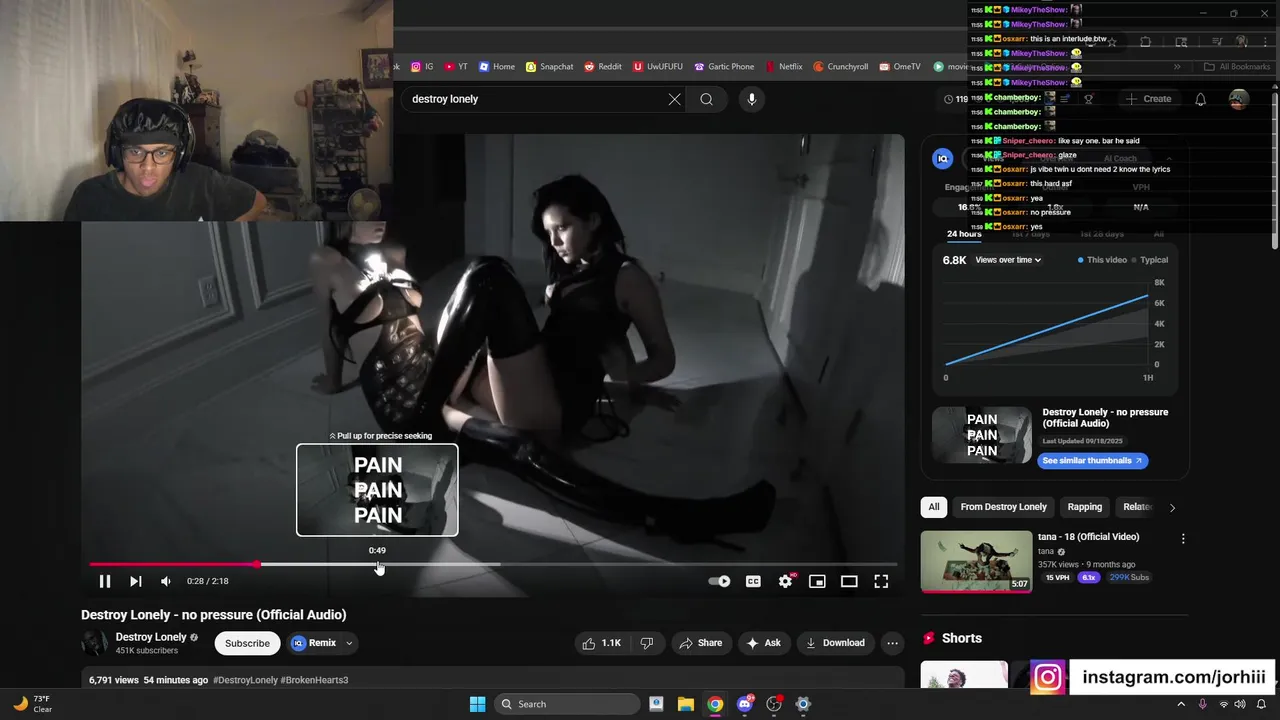Image resolution: width=1280 pixels, height=720 pixels.
Task: Click the PAIN thumbnail in the stats panel
Action: 981,435
